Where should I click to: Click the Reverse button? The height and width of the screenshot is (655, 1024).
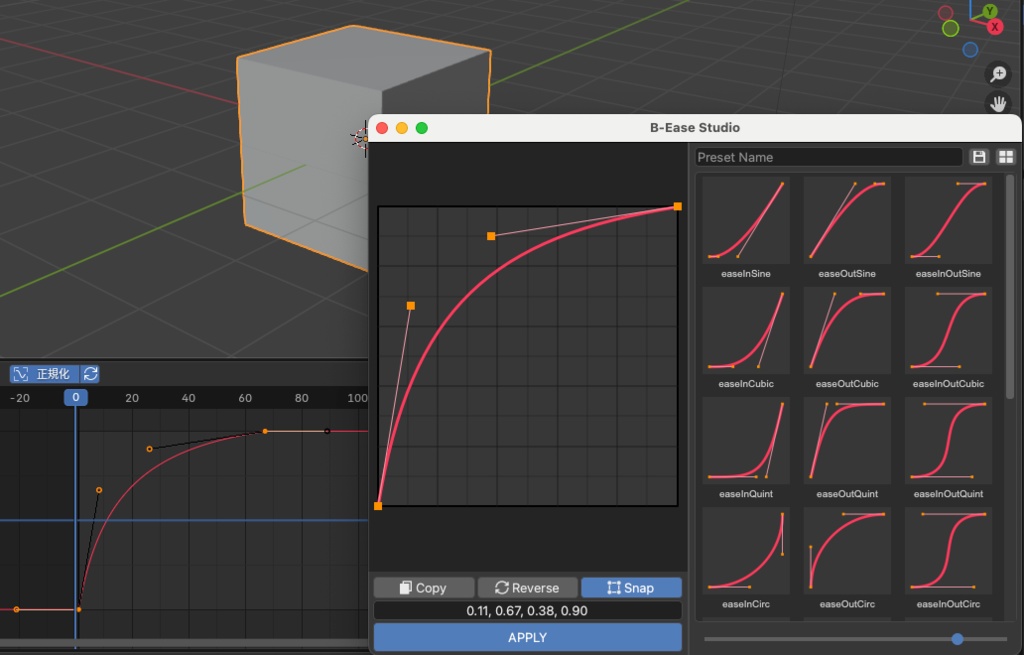(x=527, y=587)
